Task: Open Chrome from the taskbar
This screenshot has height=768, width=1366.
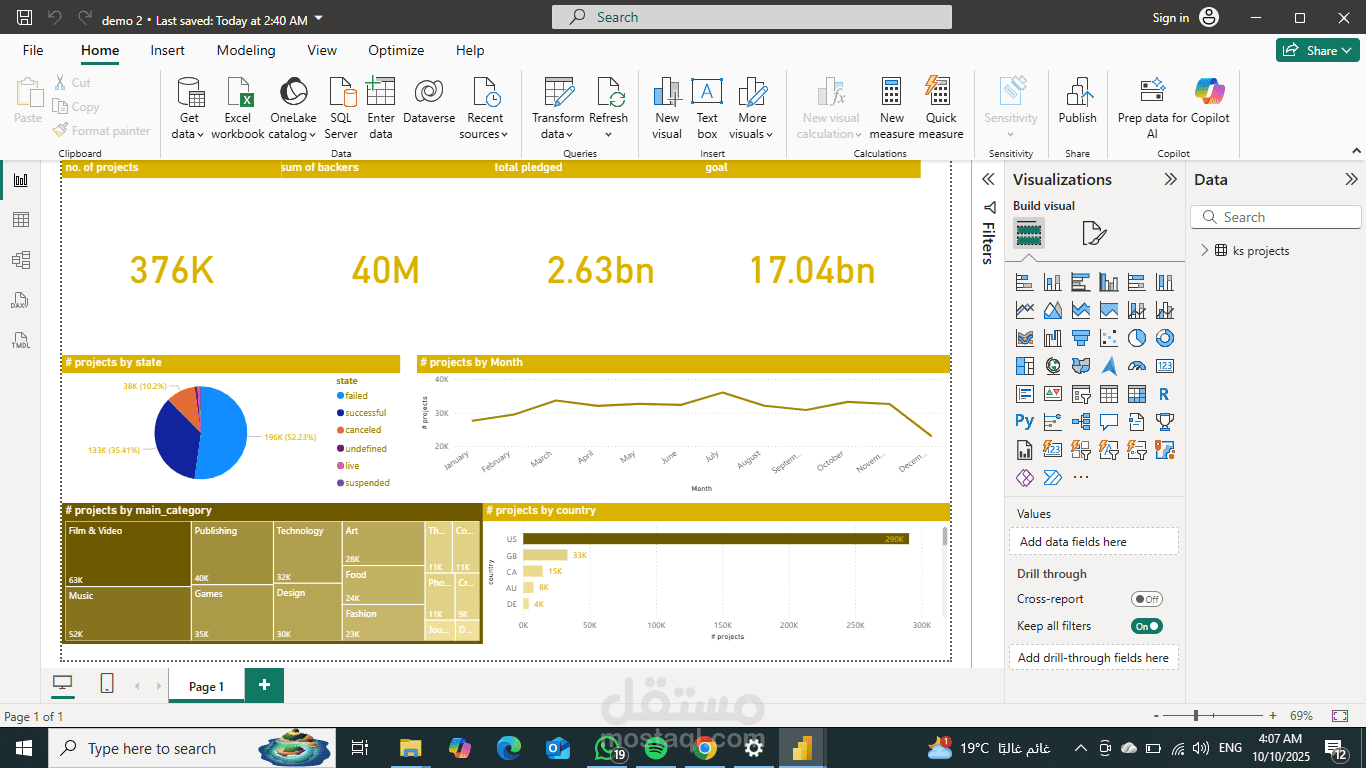Action: (705, 748)
